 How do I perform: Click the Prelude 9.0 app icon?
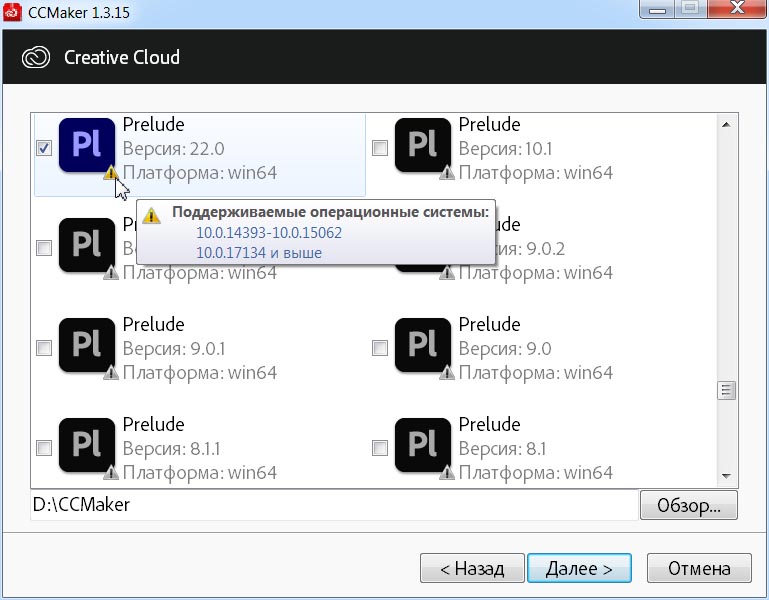pyautogui.click(x=423, y=345)
